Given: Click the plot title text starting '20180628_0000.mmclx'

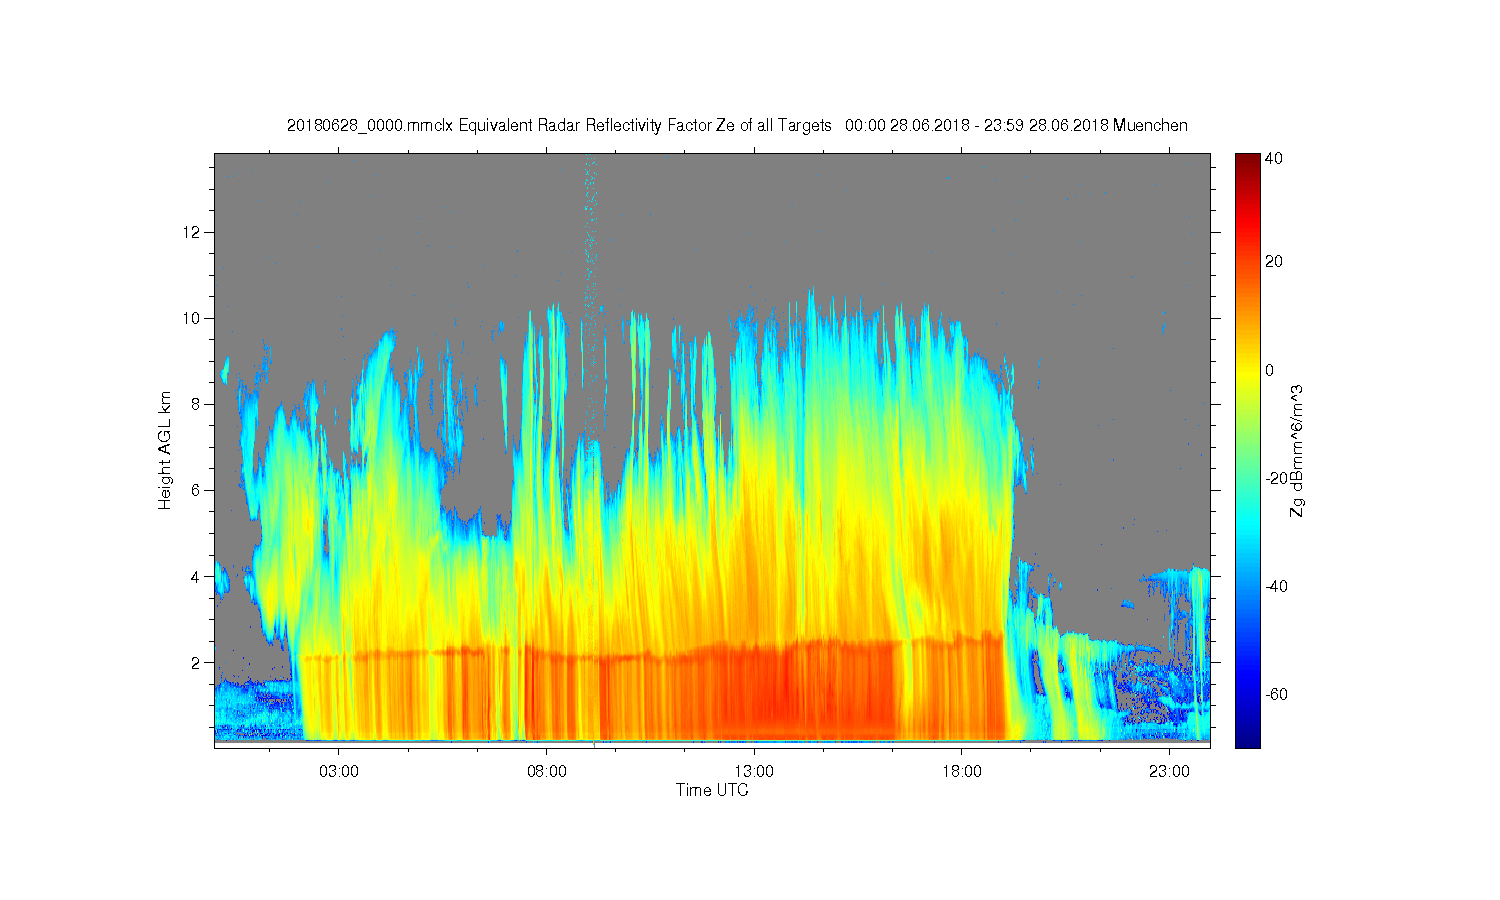Looking at the screenshot, I should pyautogui.click(x=737, y=125).
